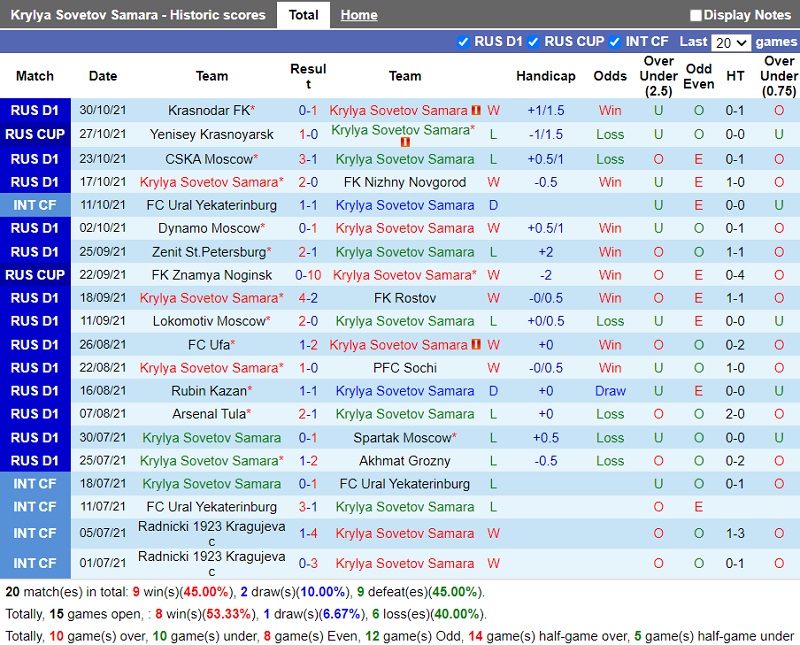This screenshot has width=800, height=645.
Task: Click FC Ural Yekaterinburg in 18/07/21 row
Action: 405,484
